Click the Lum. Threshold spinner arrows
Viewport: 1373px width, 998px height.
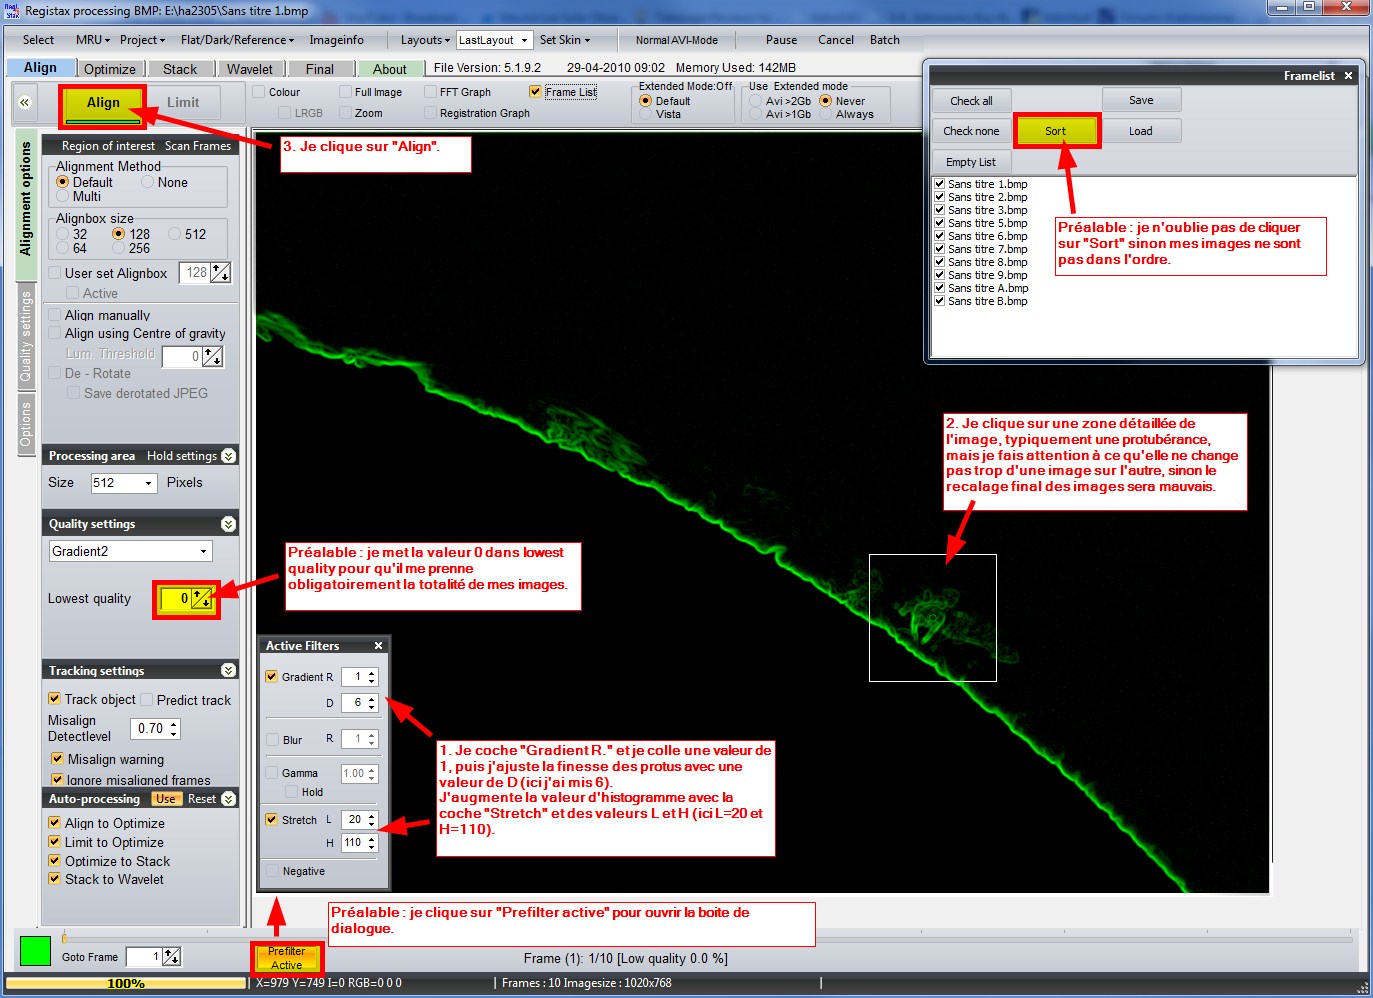pyautogui.click(x=213, y=356)
